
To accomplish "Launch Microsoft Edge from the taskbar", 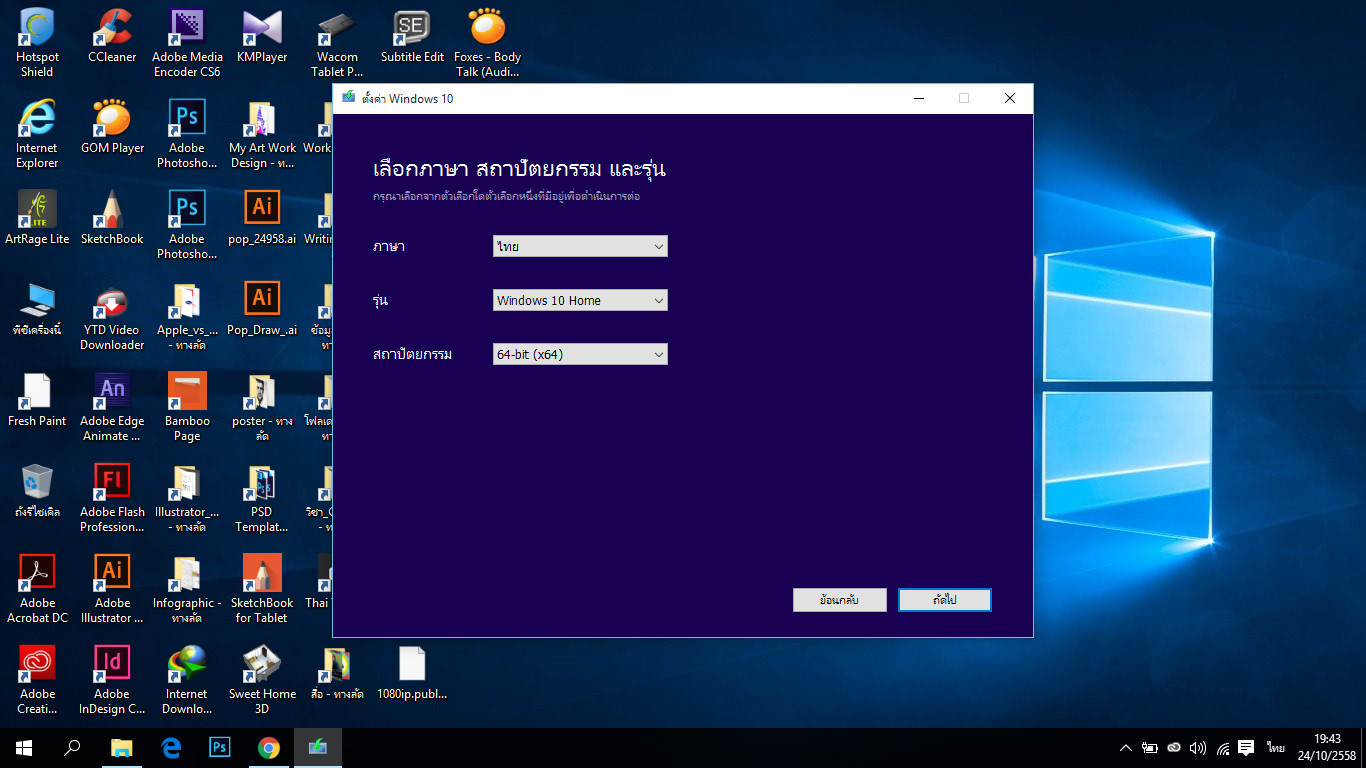I will [170, 747].
